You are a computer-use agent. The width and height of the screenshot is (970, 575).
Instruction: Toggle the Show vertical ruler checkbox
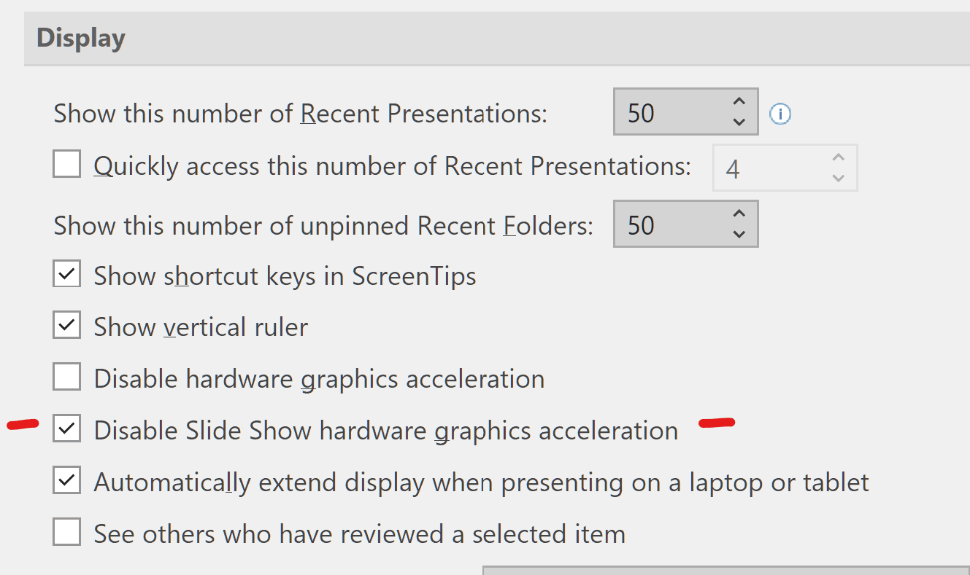[67, 325]
